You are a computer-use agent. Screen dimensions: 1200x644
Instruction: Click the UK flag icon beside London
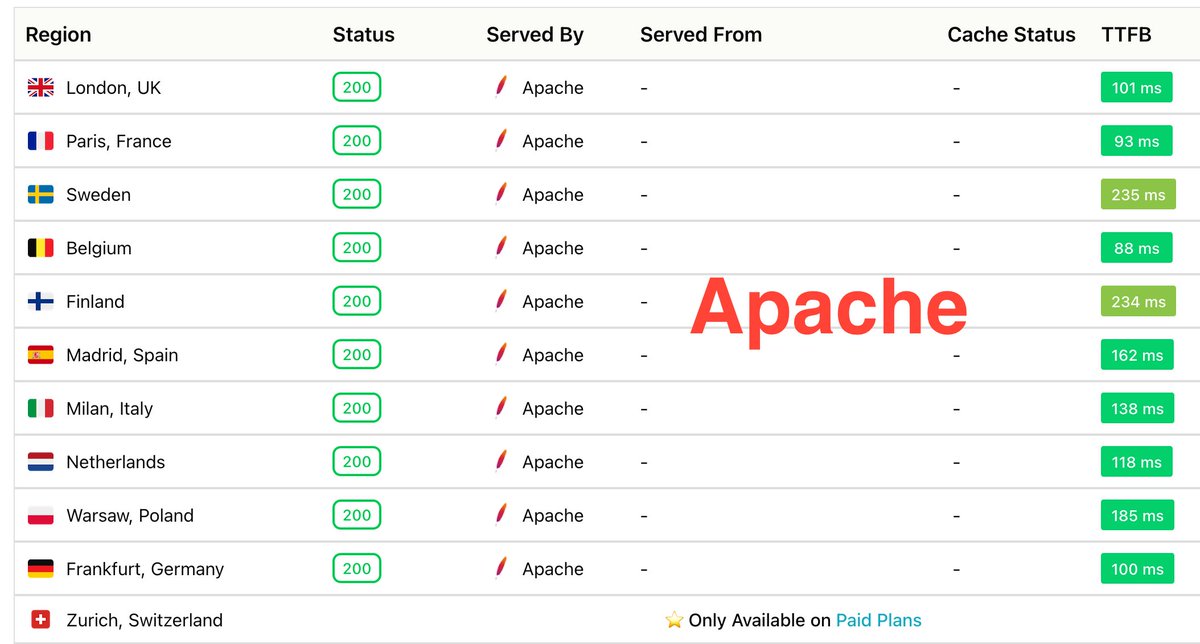40,88
